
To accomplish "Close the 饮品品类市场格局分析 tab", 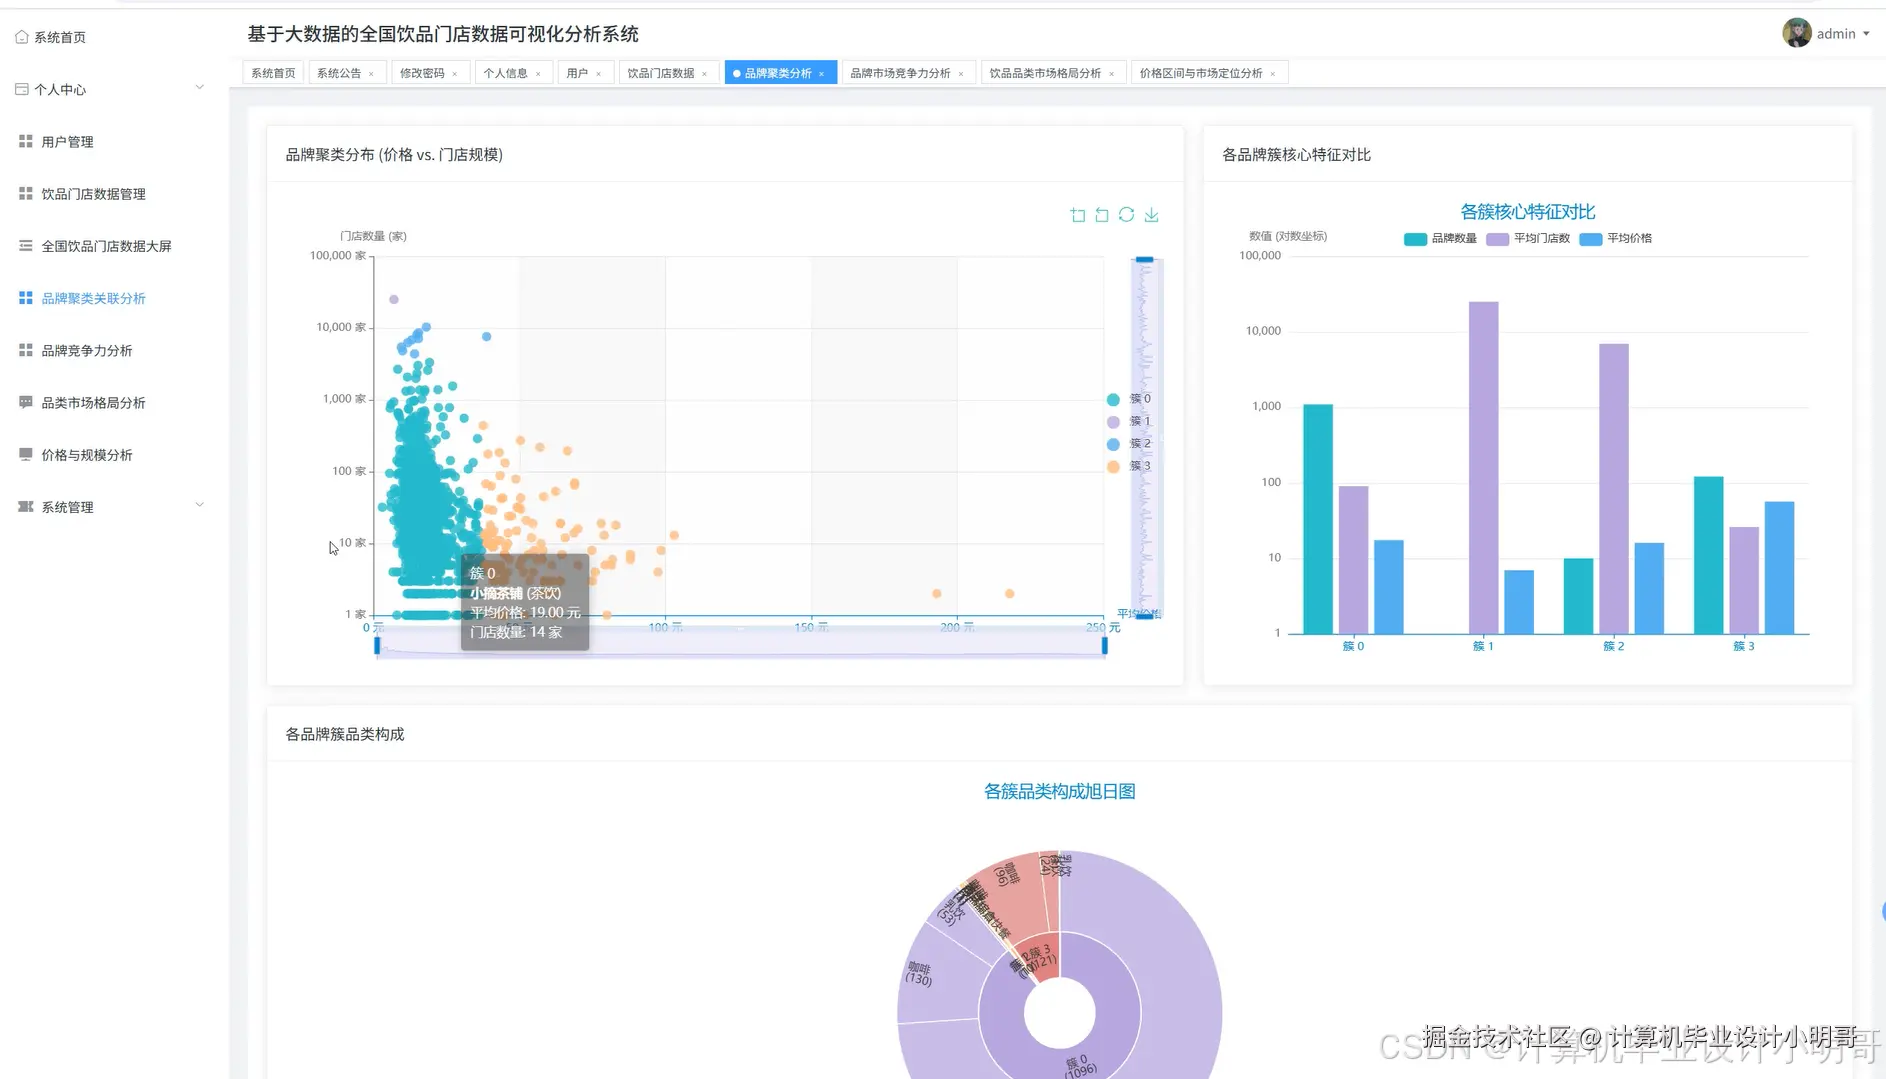I will pyautogui.click(x=1112, y=74).
